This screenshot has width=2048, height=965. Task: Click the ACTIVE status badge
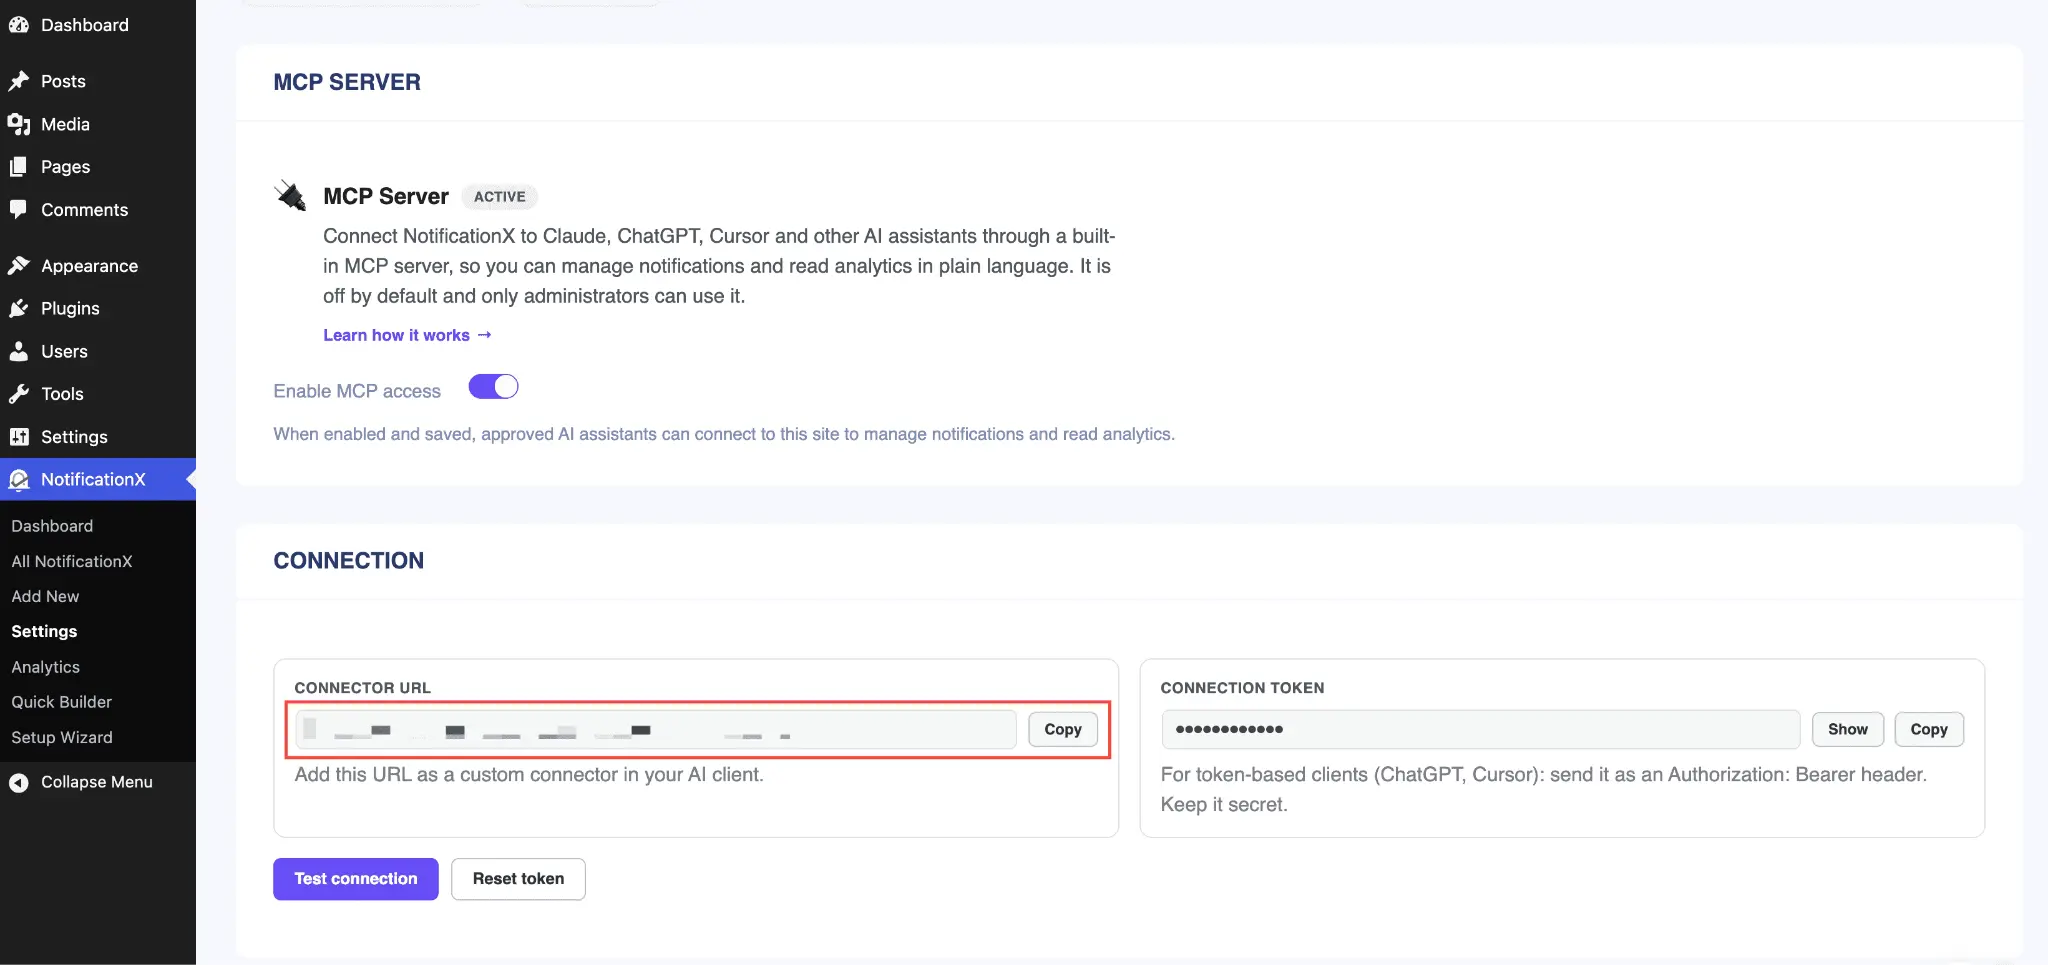tap(500, 197)
